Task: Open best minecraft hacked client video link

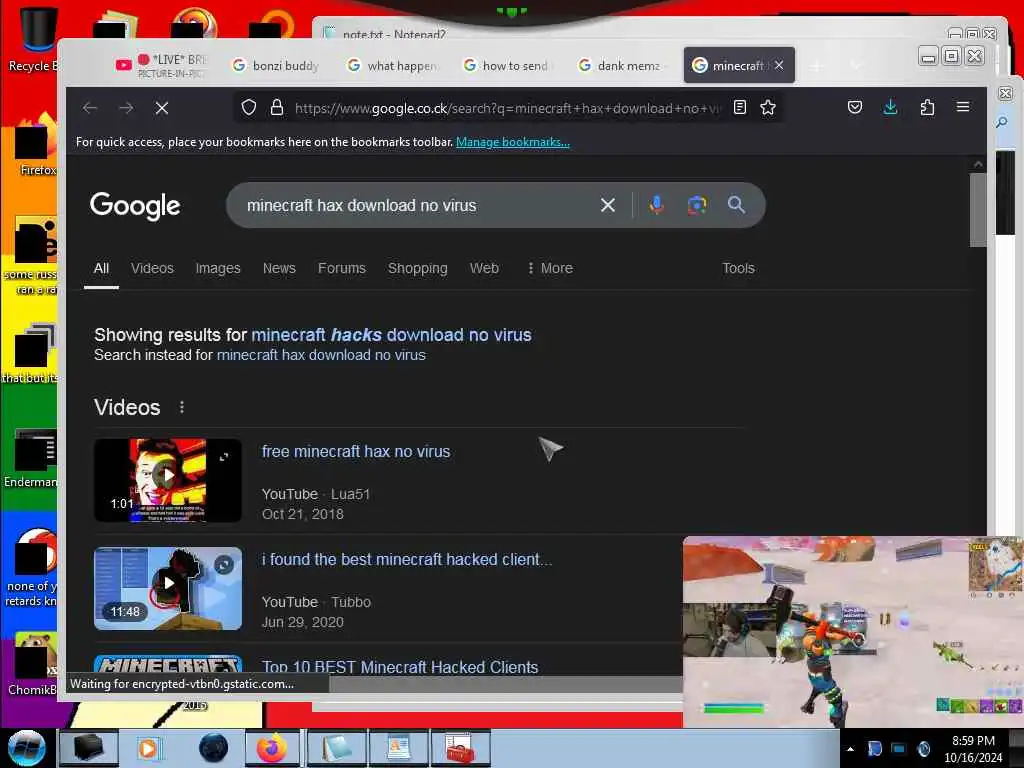Action: click(x=407, y=560)
